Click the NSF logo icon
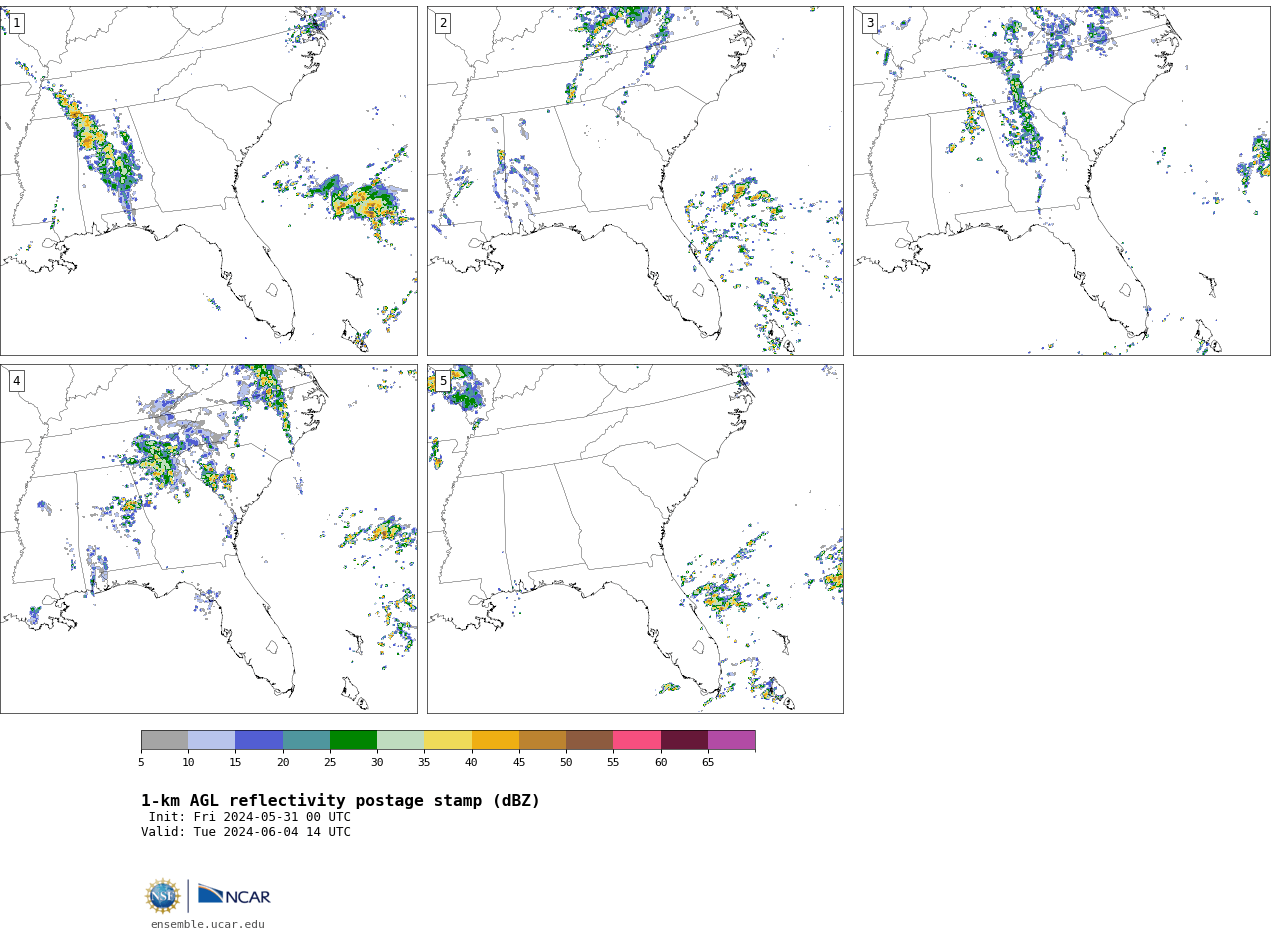This screenshot has height=936, width=1280. (163, 896)
